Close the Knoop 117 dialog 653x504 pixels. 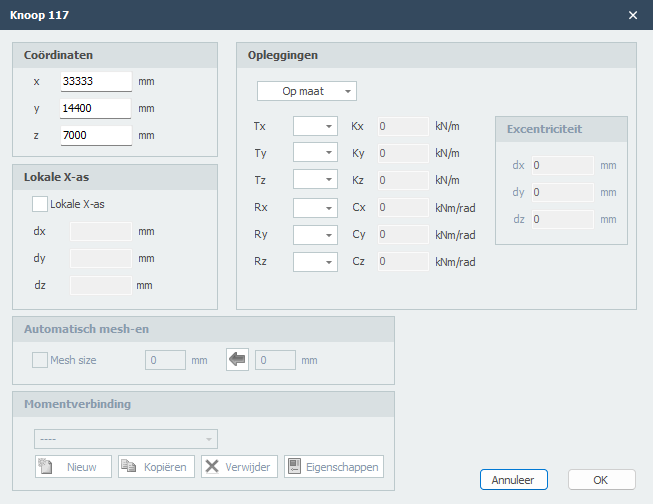(632, 15)
